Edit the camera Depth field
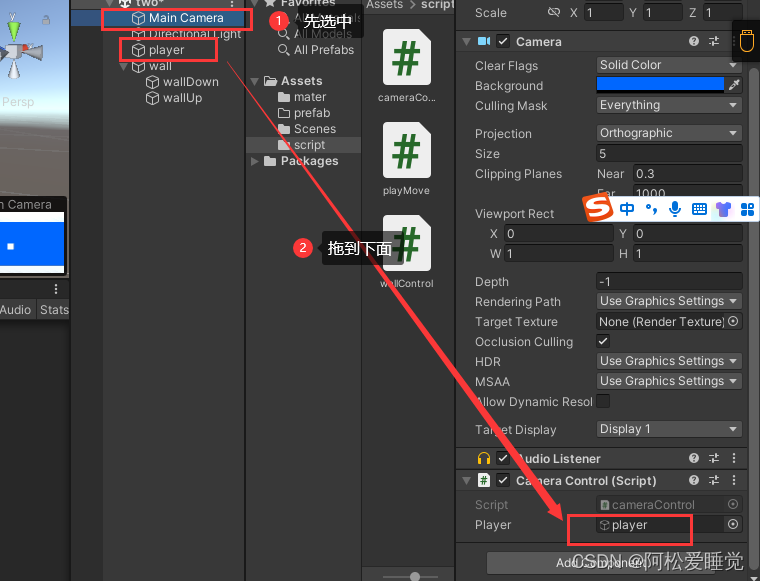The height and width of the screenshot is (581, 760). tap(669, 282)
